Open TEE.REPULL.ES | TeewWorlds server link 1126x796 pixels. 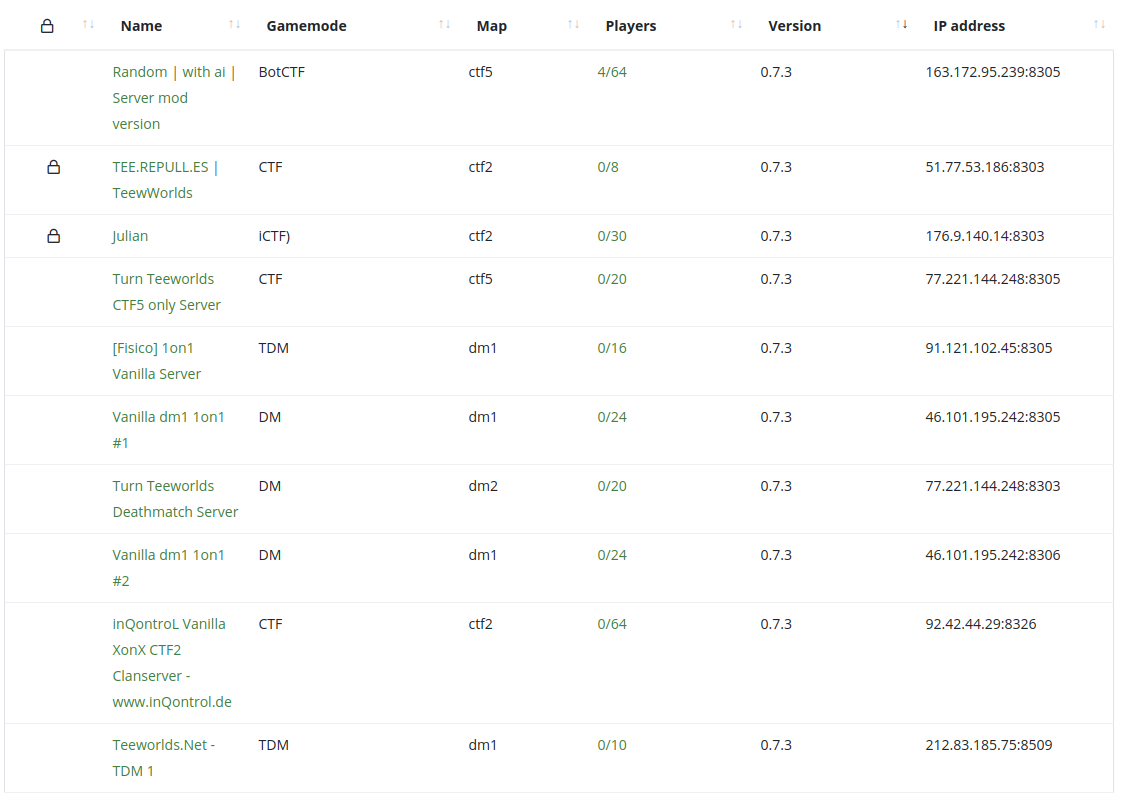pos(164,180)
